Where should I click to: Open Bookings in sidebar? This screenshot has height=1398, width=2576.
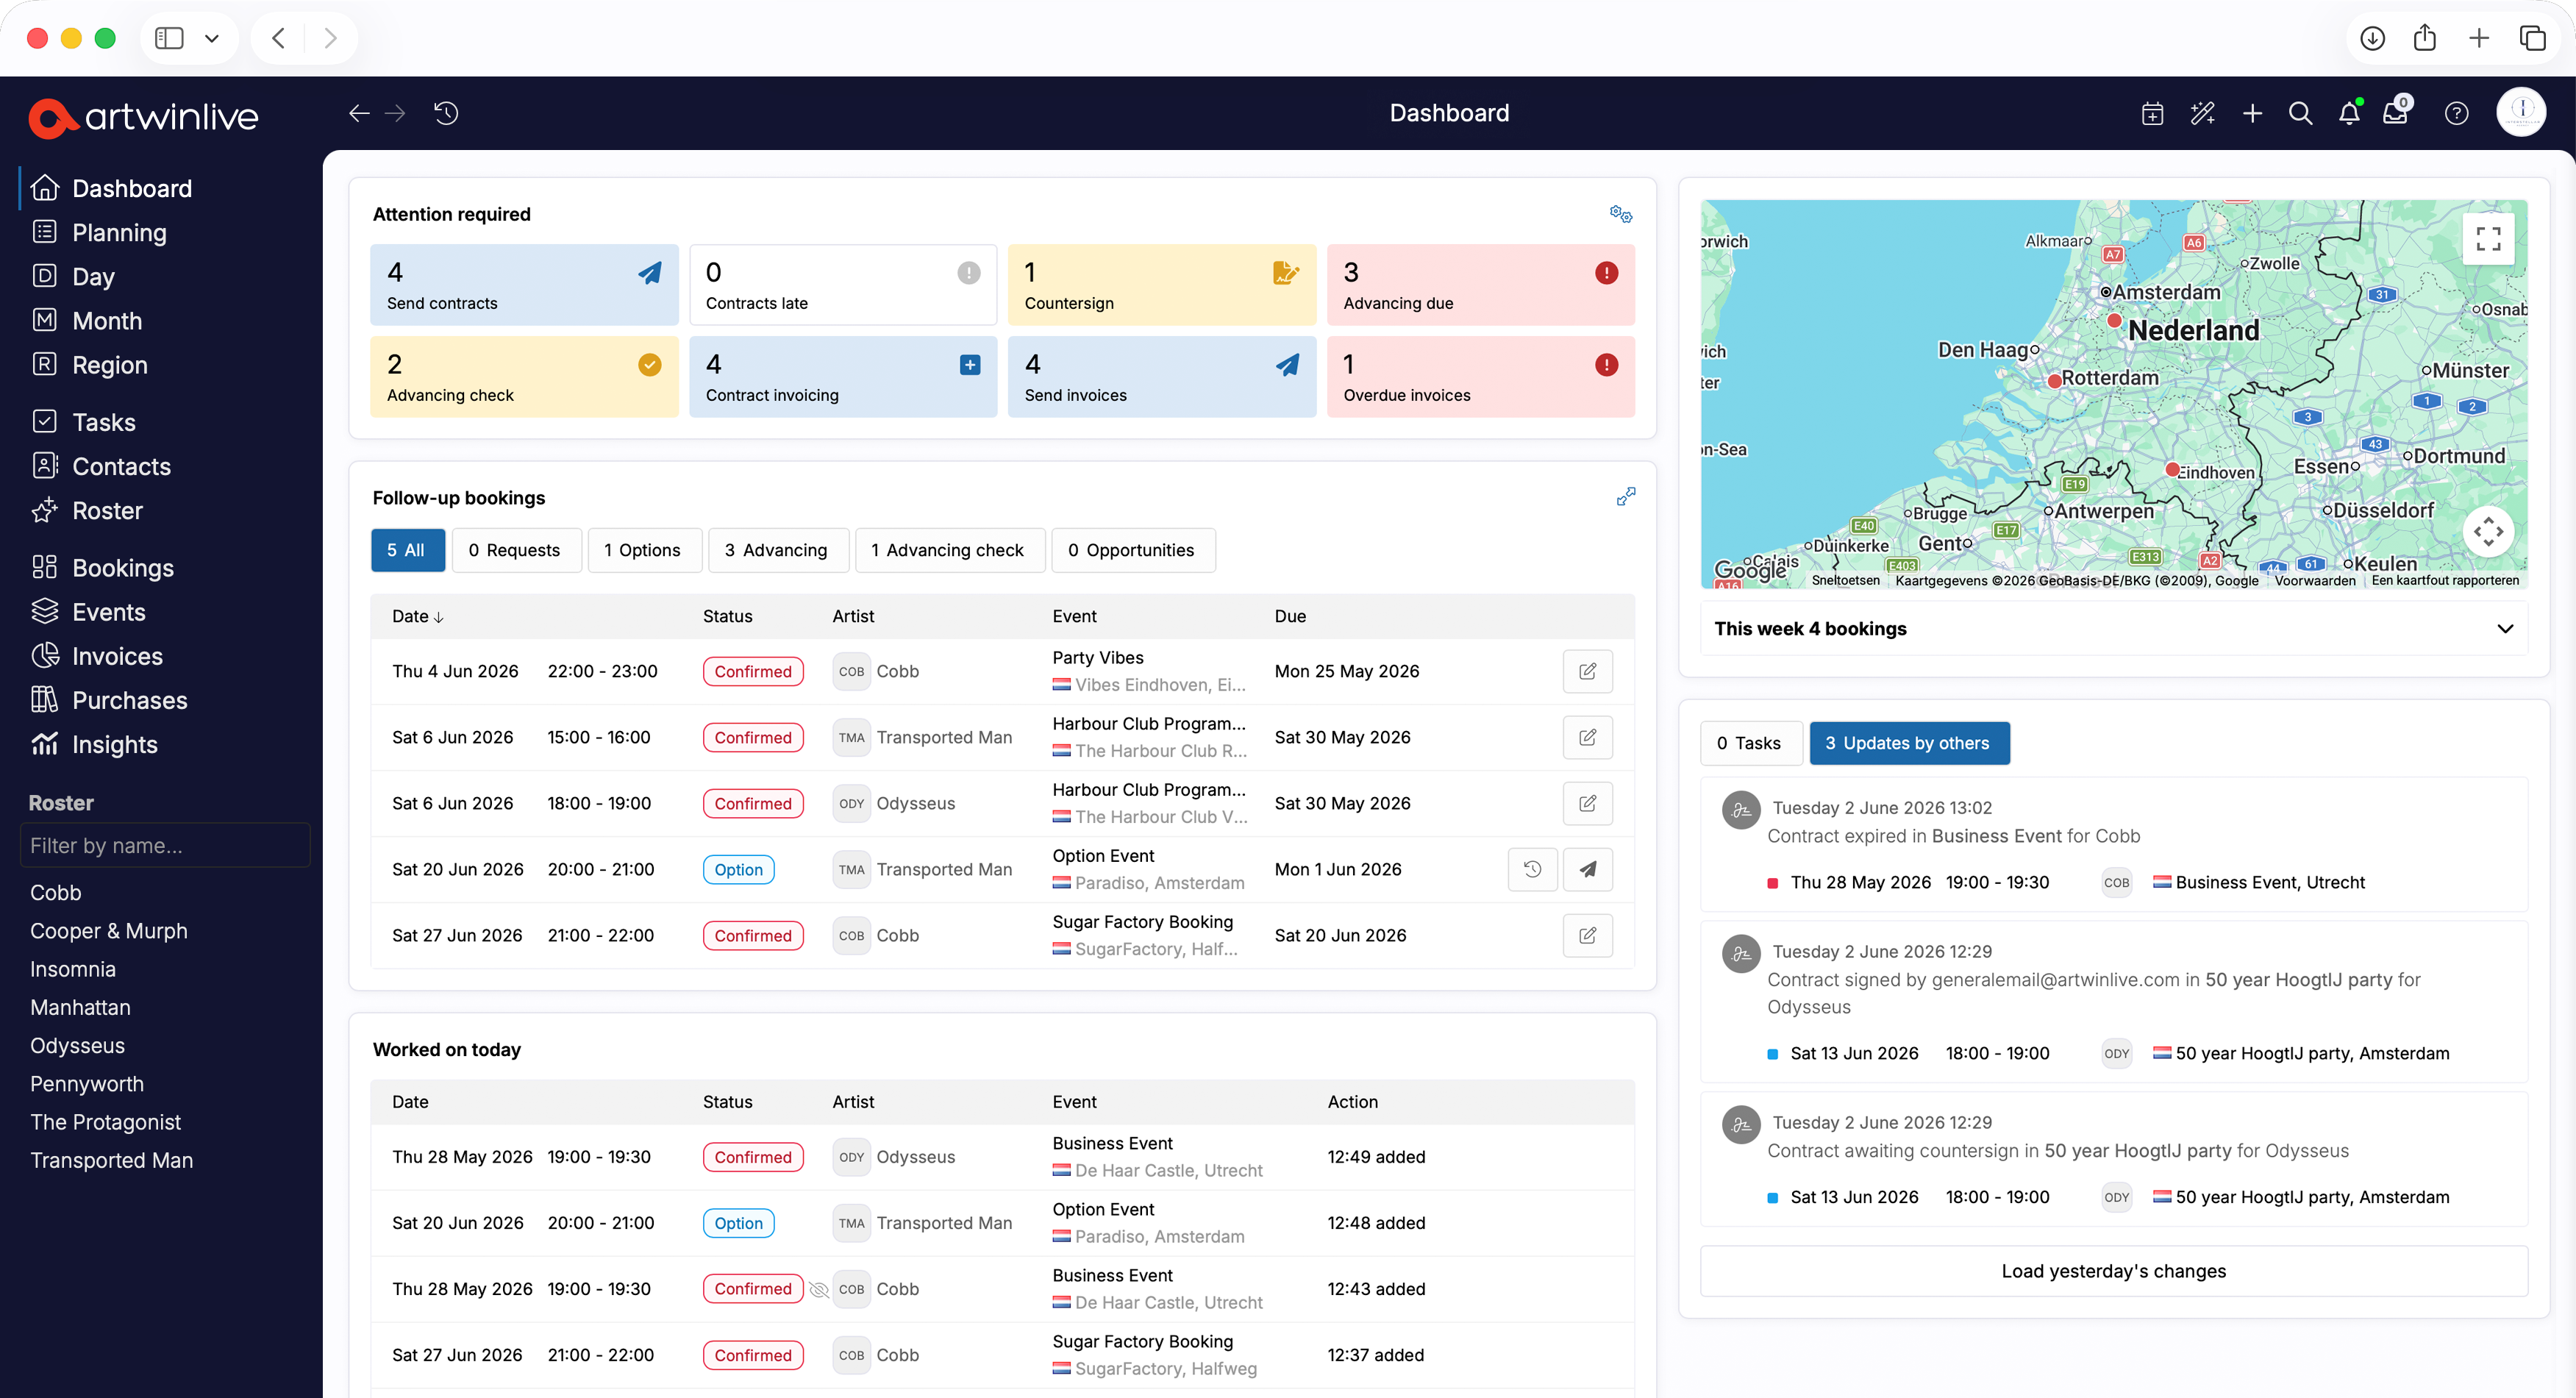(x=123, y=568)
